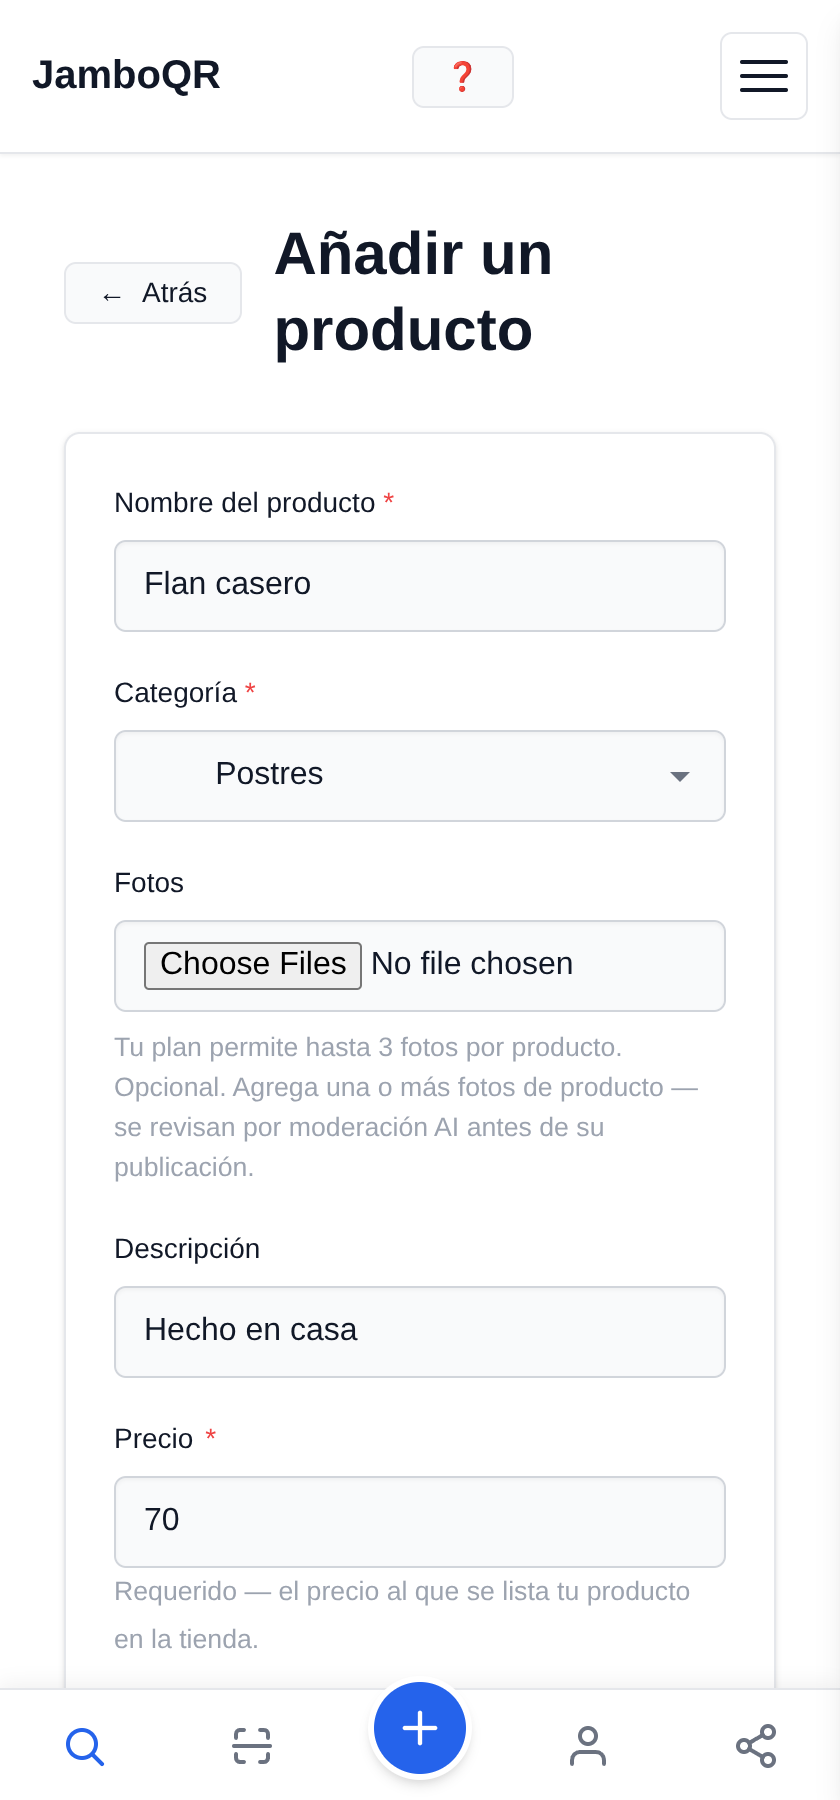The width and height of the screenshot is (840, 1800).
Task: Click the JamboQR logo
Action: [126, 75]
